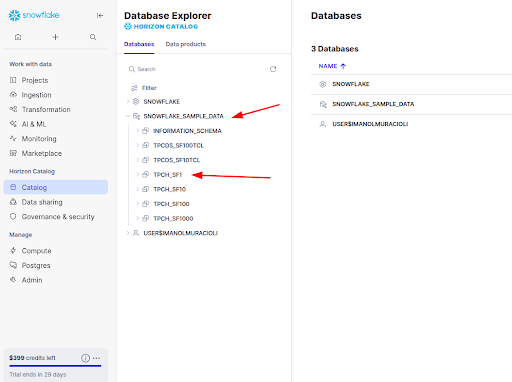512x382 pixels.
Task: Expand the SNOWFLAKE database node
Action: (128, 101)
